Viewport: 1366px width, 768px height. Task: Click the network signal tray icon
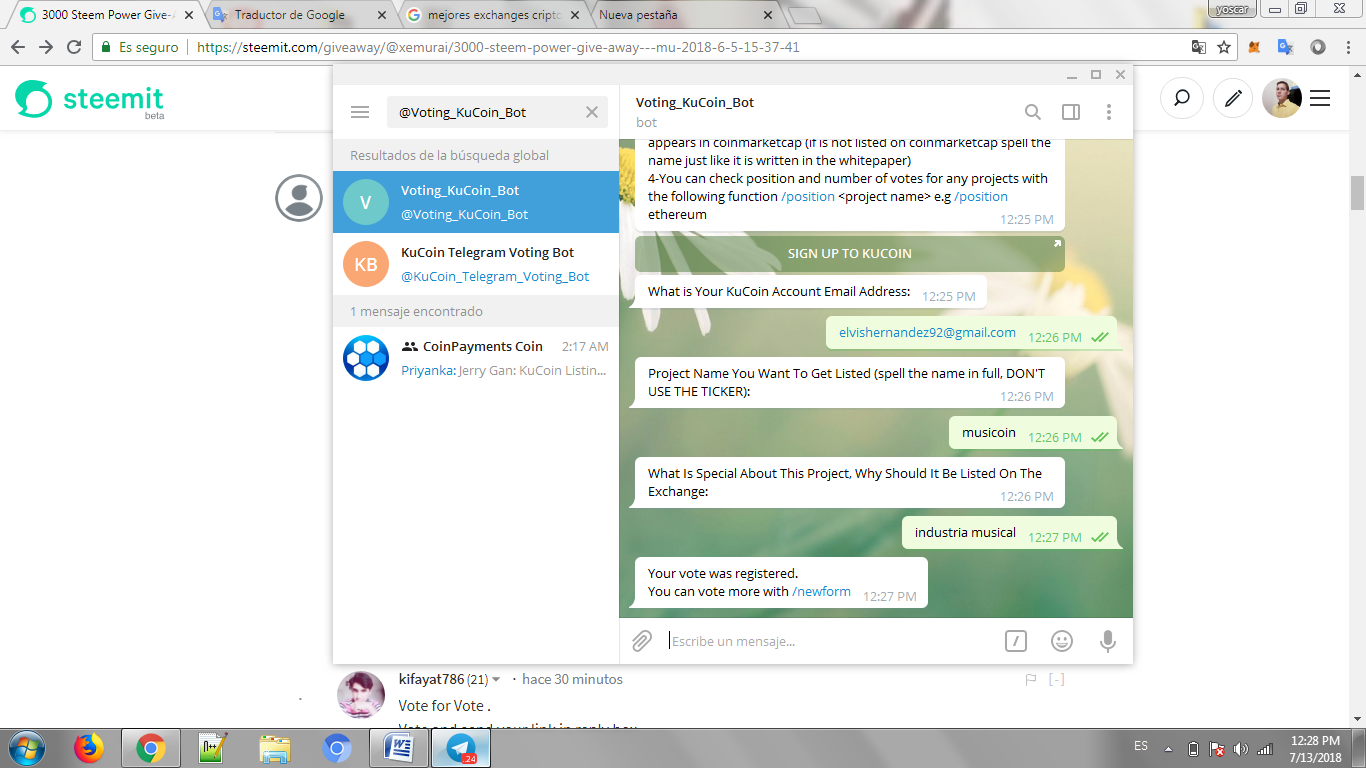click(1265, 748)
